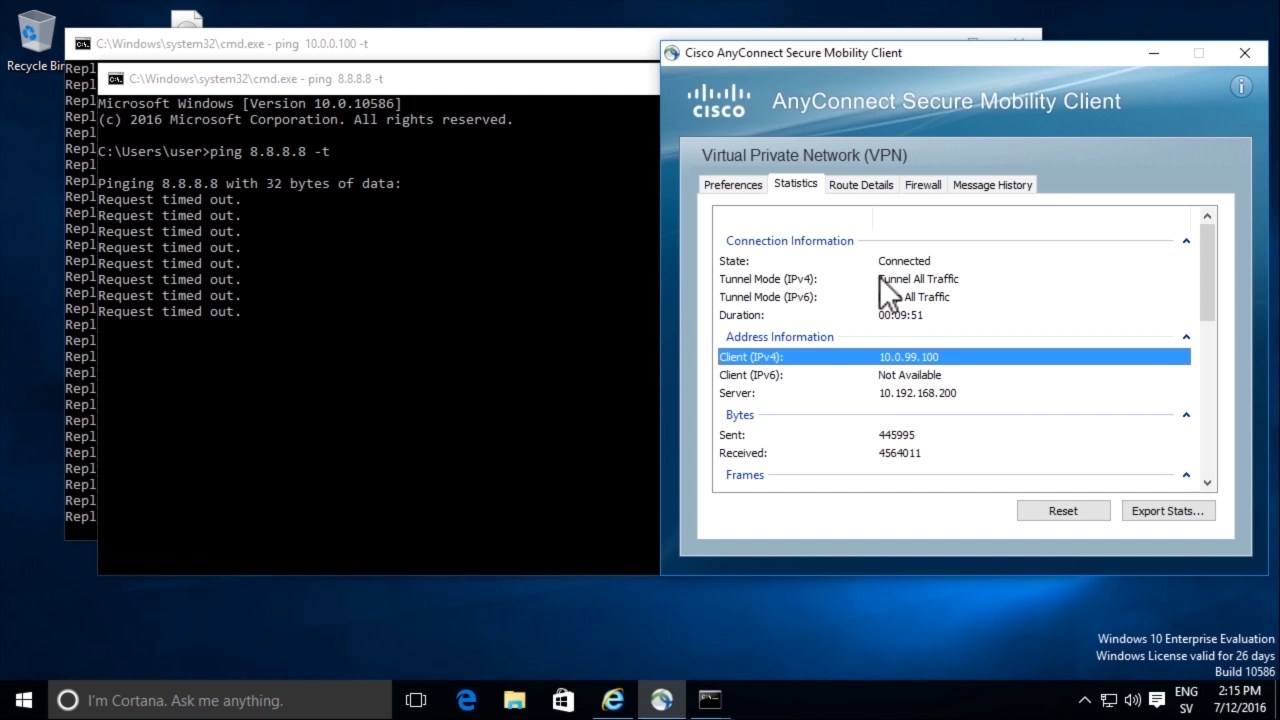The image size is (1280, 720).
Task: Select the Client (IPv4) row
Action: tap(954, 357)
